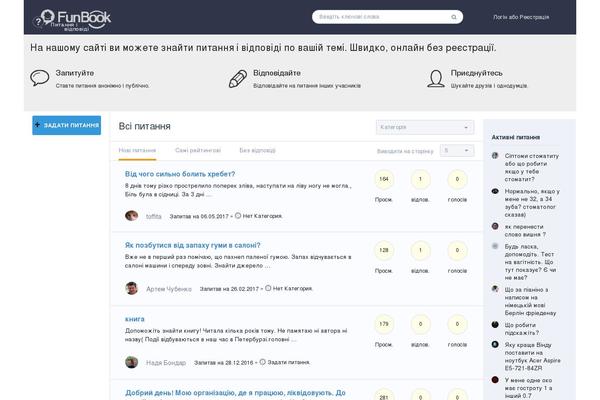Click Логін або Реєстрація link
This screenshot has height=400, width=600.
click(x=521, y=17)
